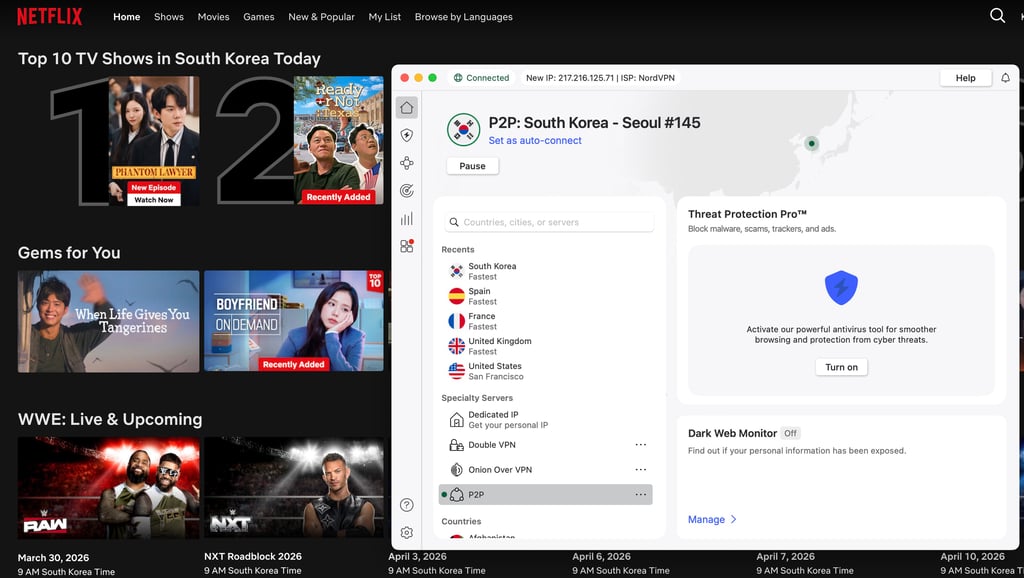Click the Netflix logo
Viewport: 1024px width, 578px height.
(50, 16)
